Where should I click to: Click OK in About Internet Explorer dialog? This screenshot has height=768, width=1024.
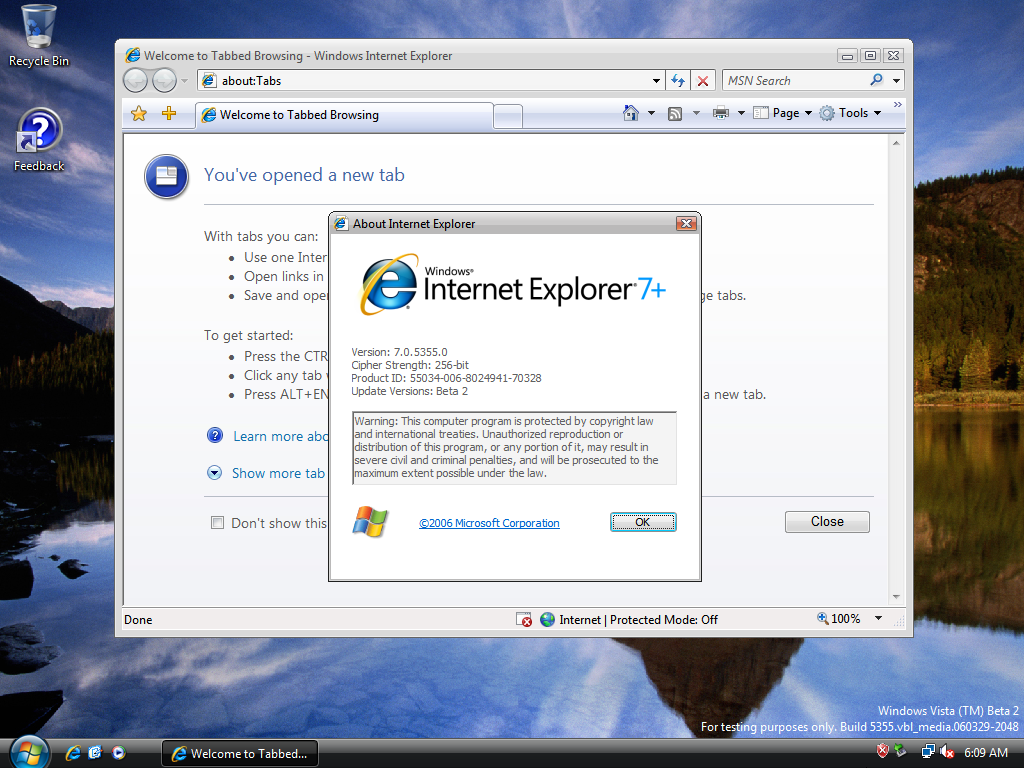tap(643, 522)
